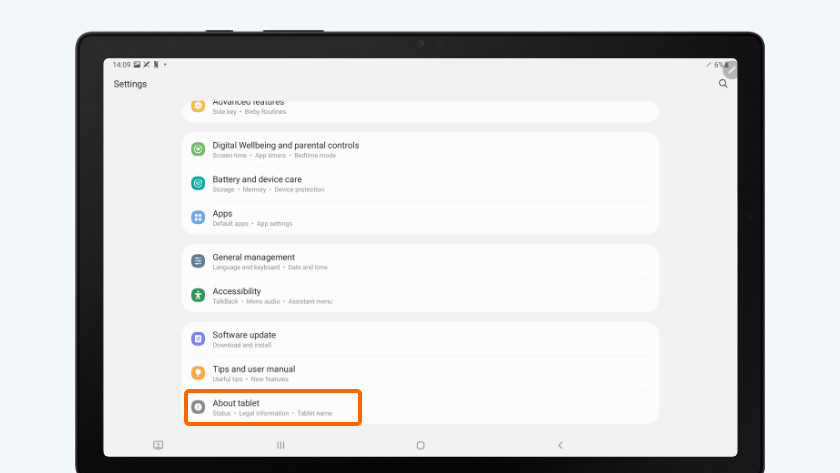Open Tips and user manual entry
Image resolution: width=840 pixels, height=473 pixels.
pos(253,373)
